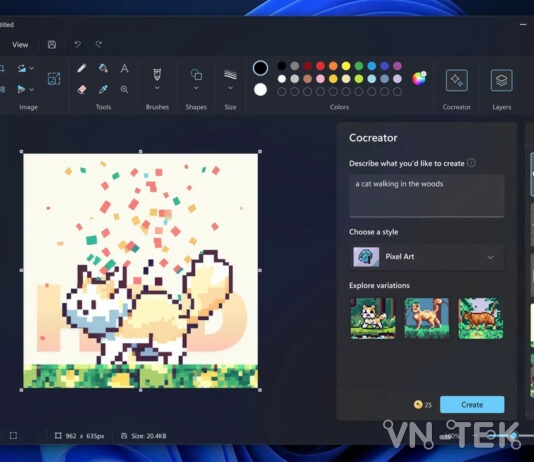This screenshot has width=534, height=462.
Task: Select the Color picker eyedropper tool
Action: [103, 89]
